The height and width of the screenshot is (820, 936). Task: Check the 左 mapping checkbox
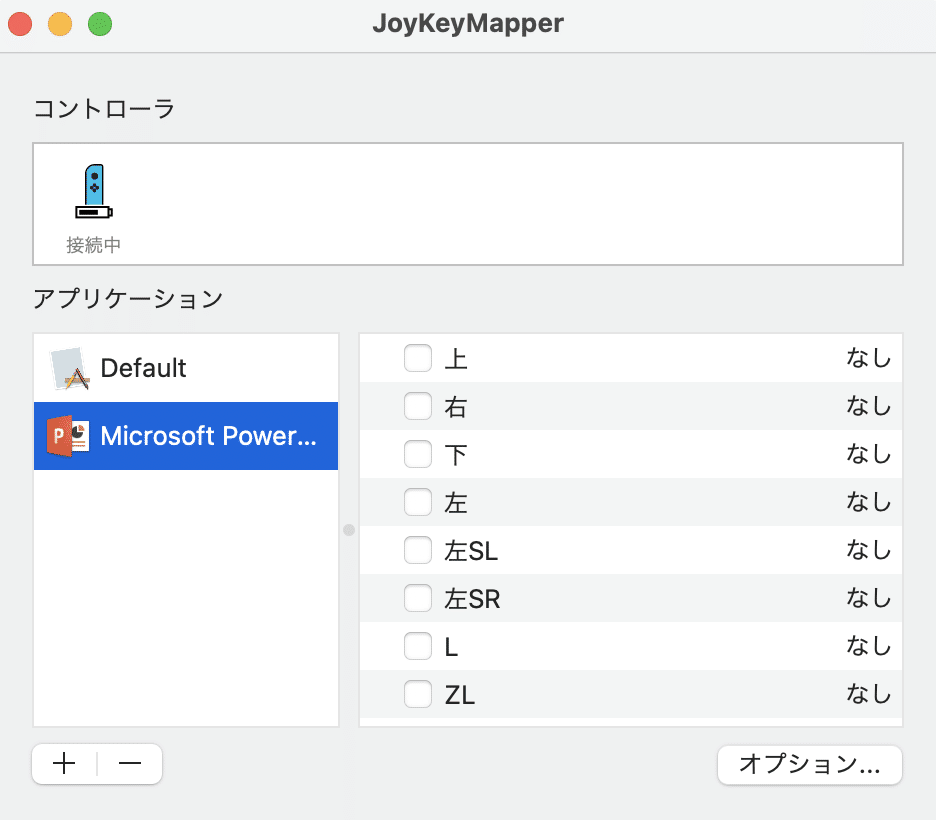point(418,502)
